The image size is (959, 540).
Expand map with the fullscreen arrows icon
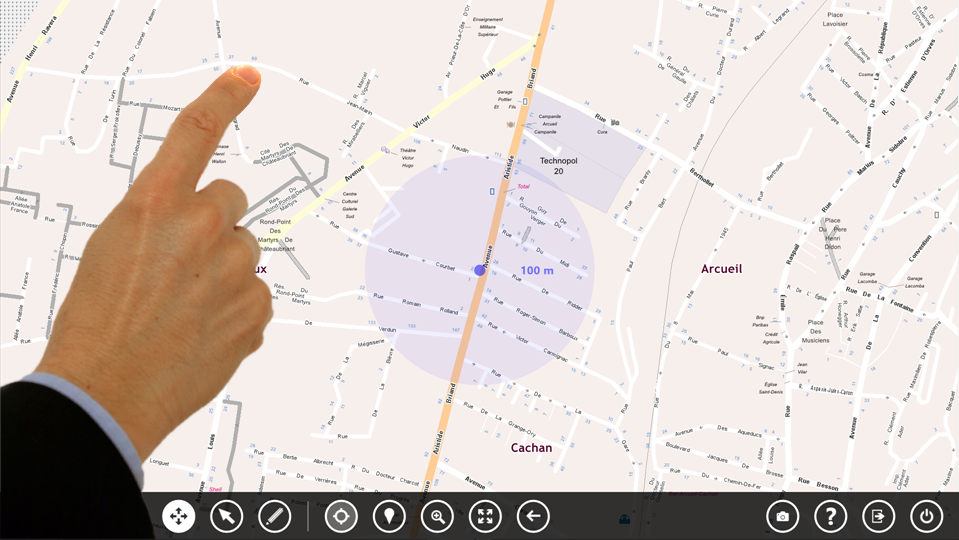click(485, 516)
